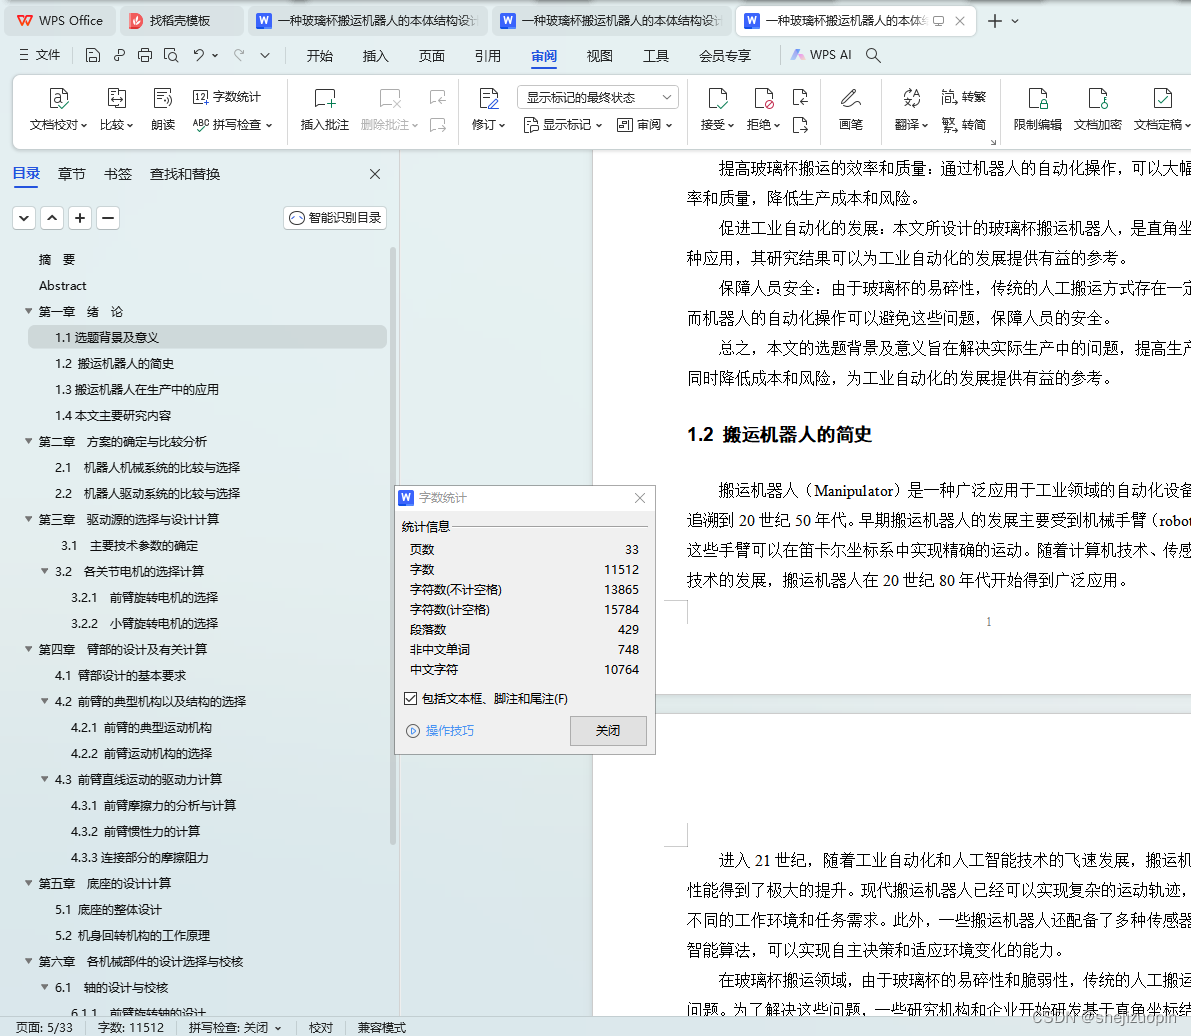Open the 审阅 pane dropdown
This screenshot has height=1036, width=1191.
[x=644, y=125]
